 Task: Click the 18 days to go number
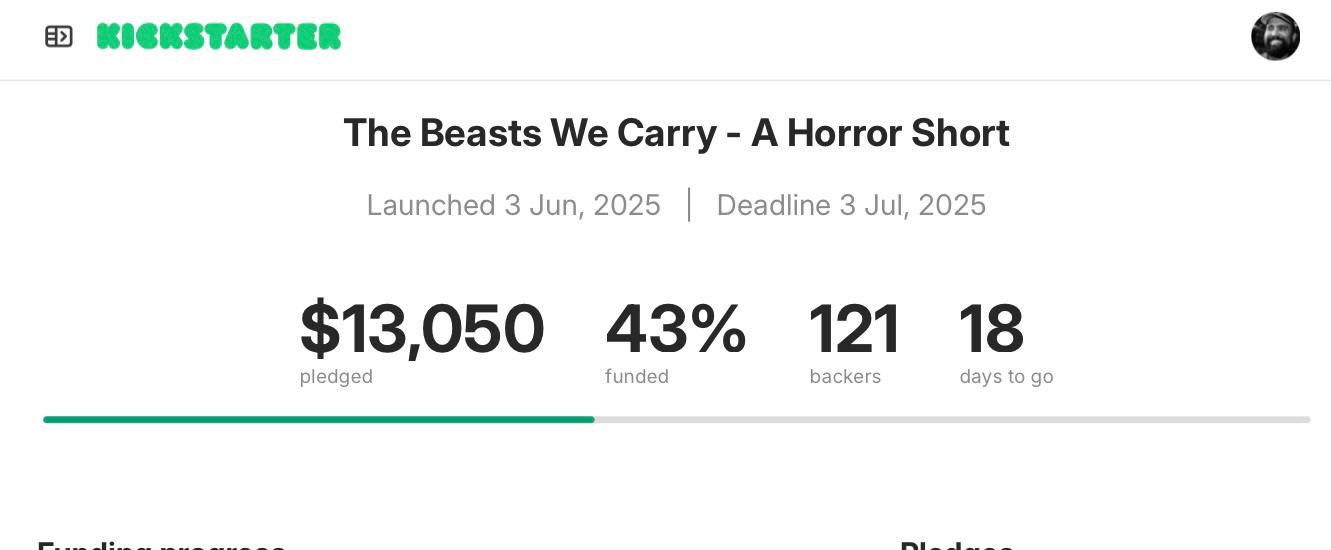click(x=992, y=328)
